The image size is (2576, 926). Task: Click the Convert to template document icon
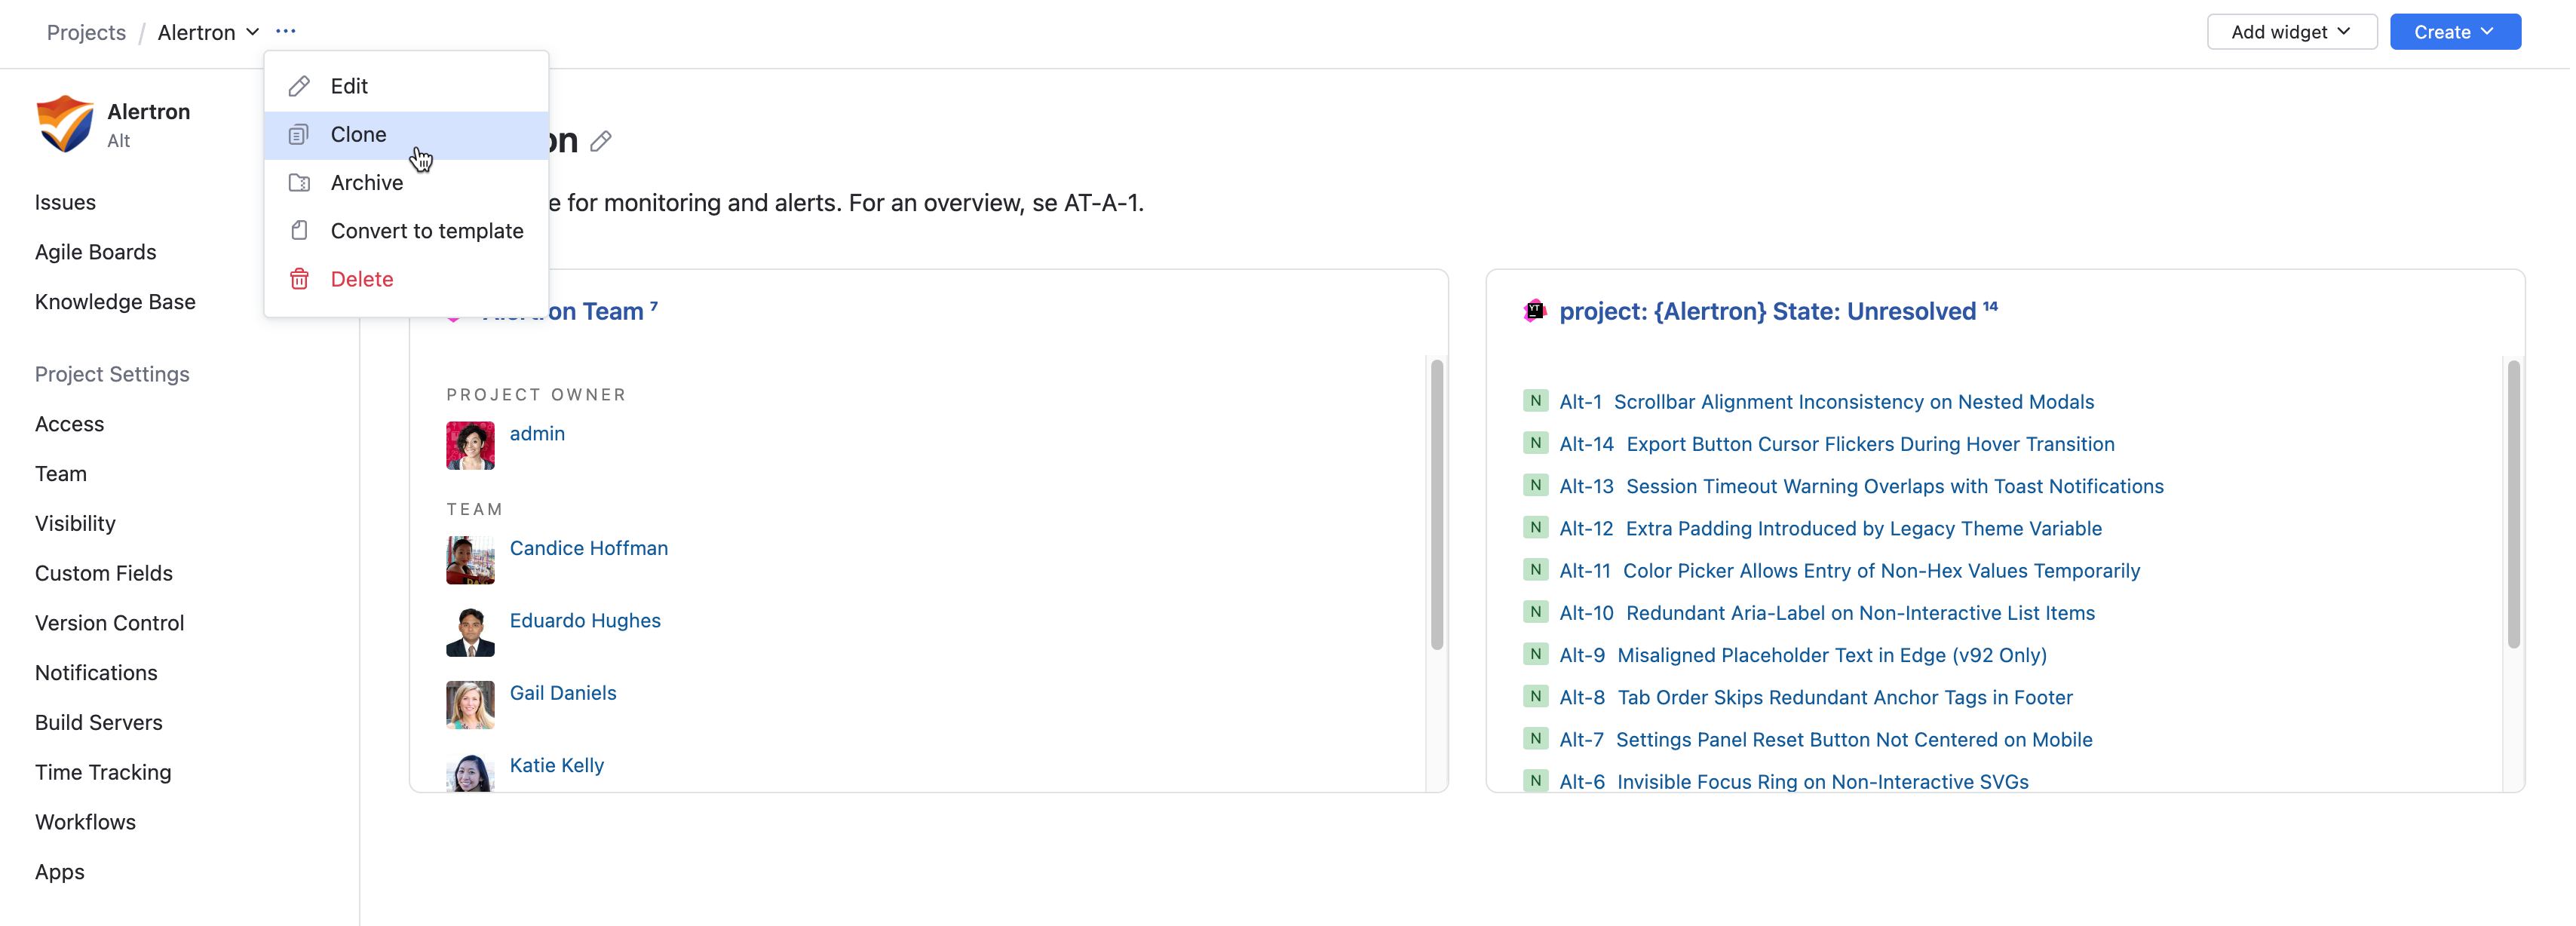click(x=299, y=230)
